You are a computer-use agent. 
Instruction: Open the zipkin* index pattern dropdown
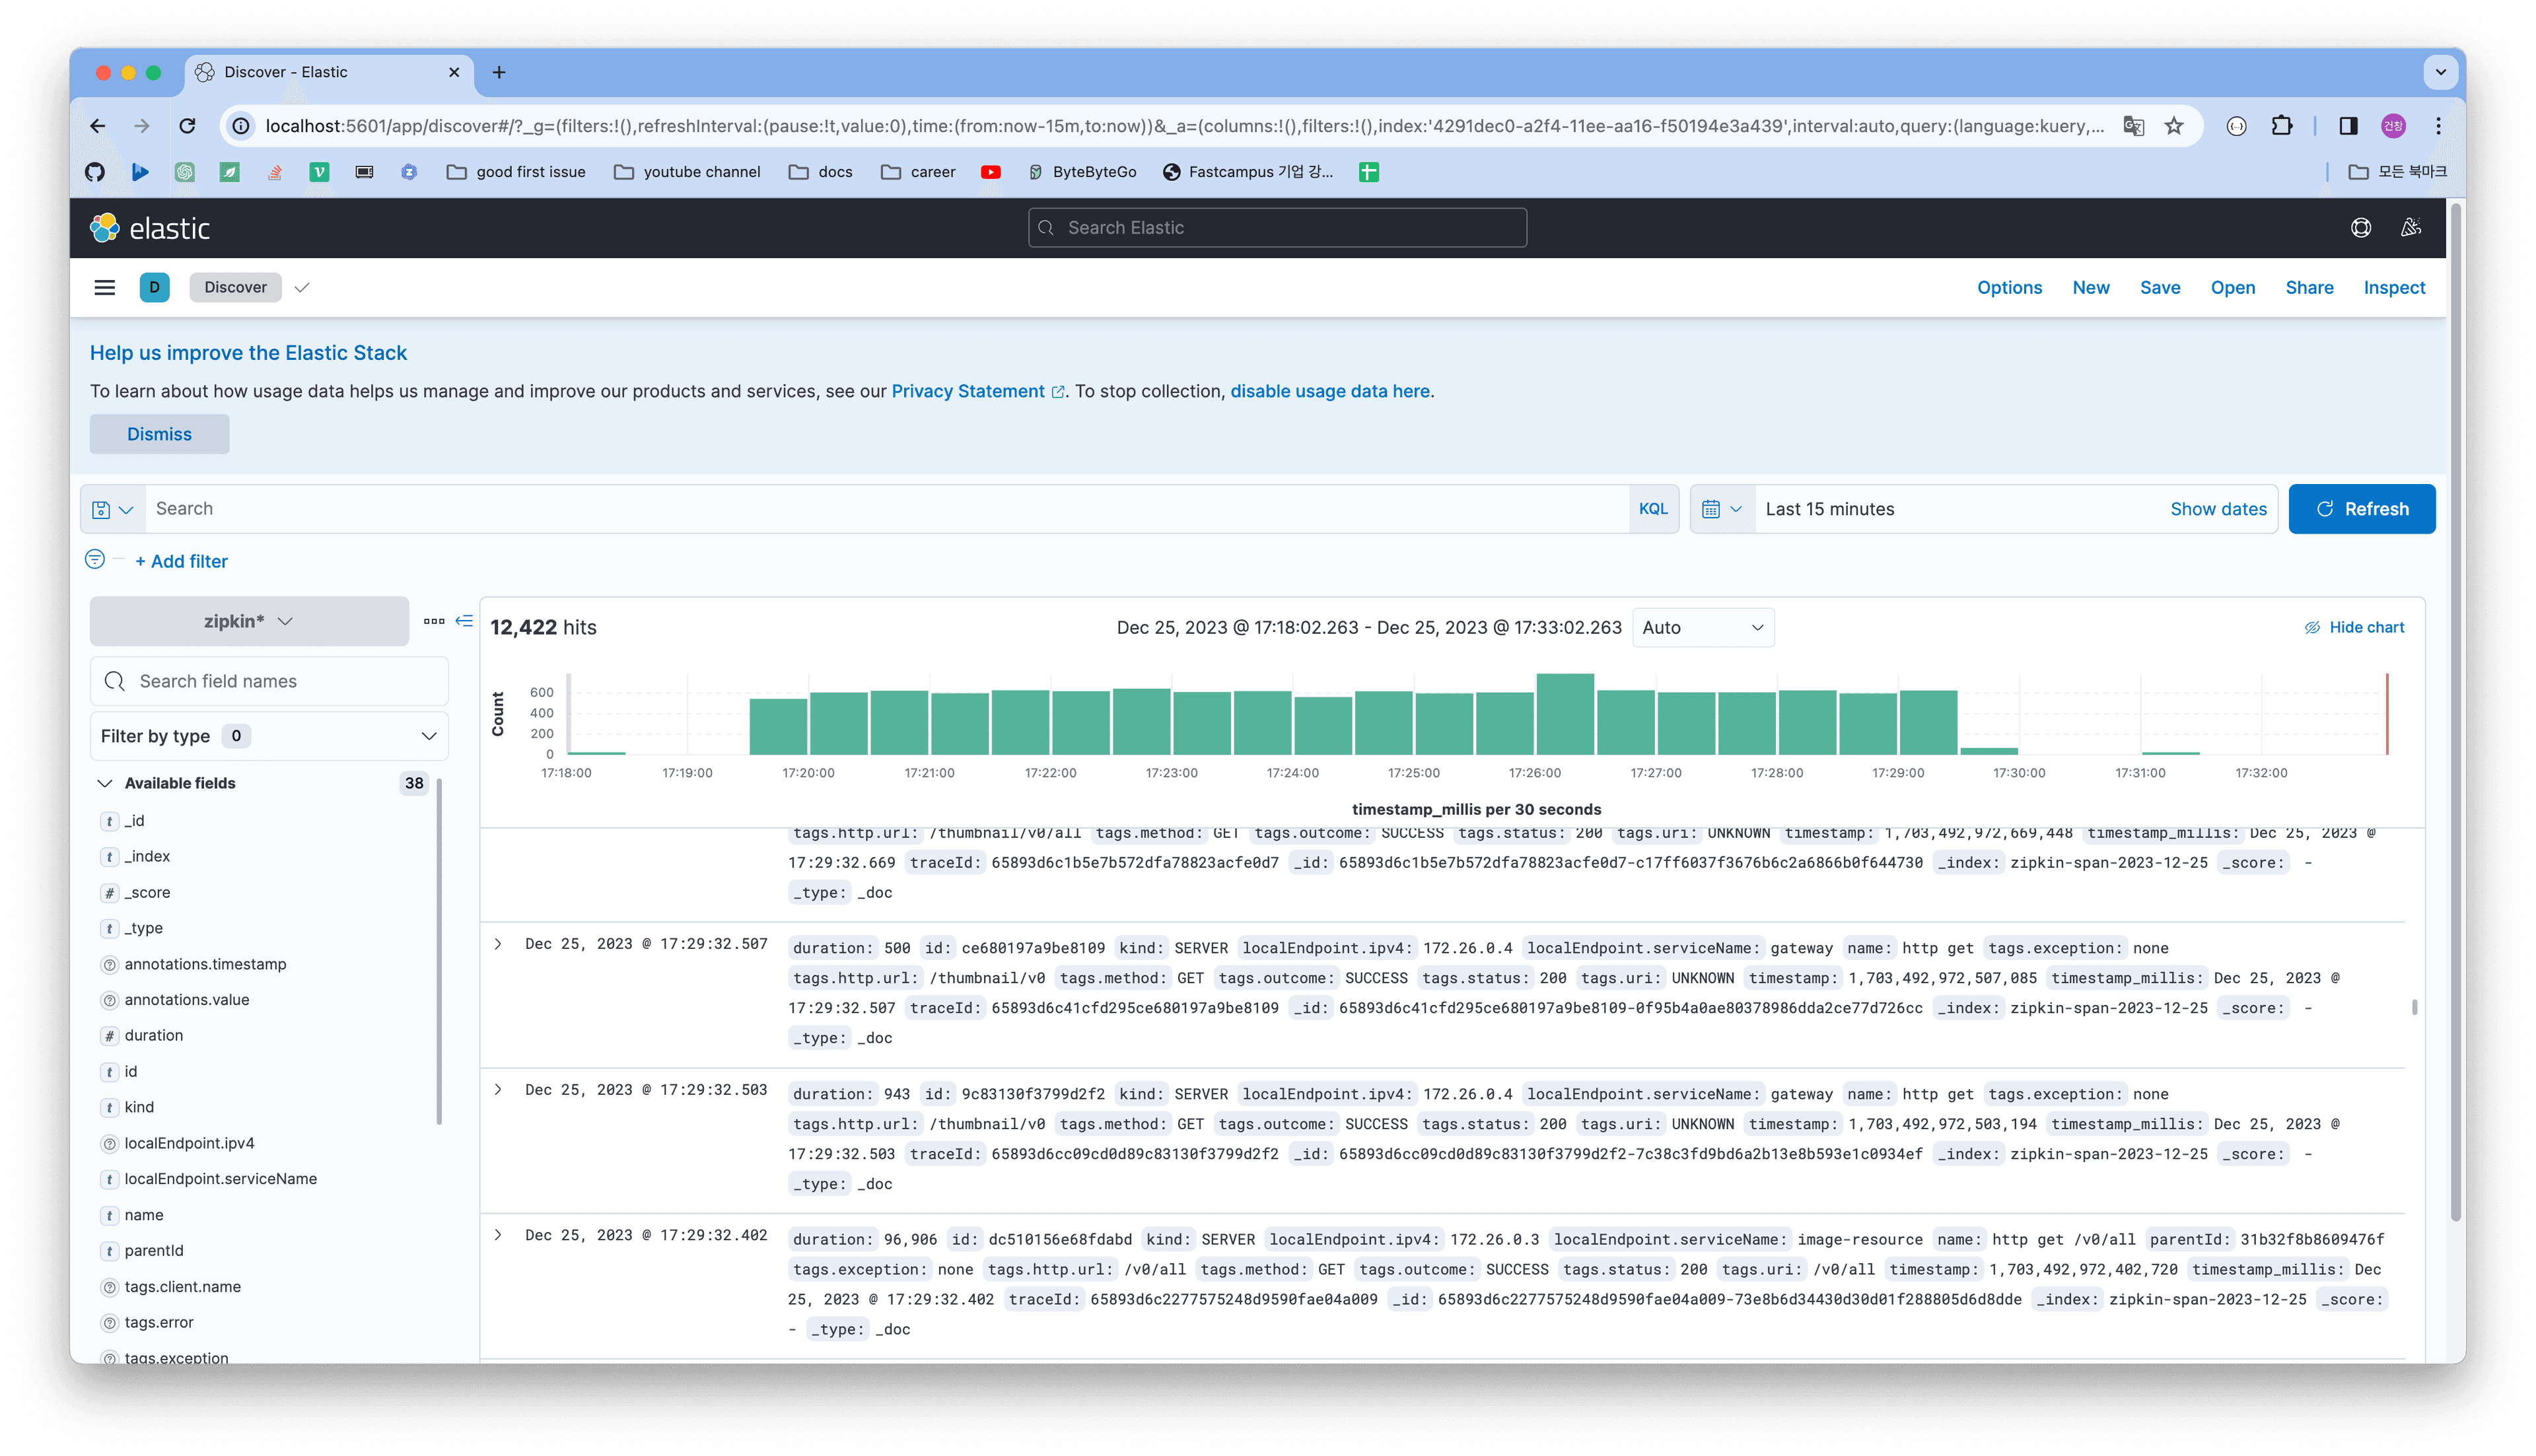click(x=249, y=621)
